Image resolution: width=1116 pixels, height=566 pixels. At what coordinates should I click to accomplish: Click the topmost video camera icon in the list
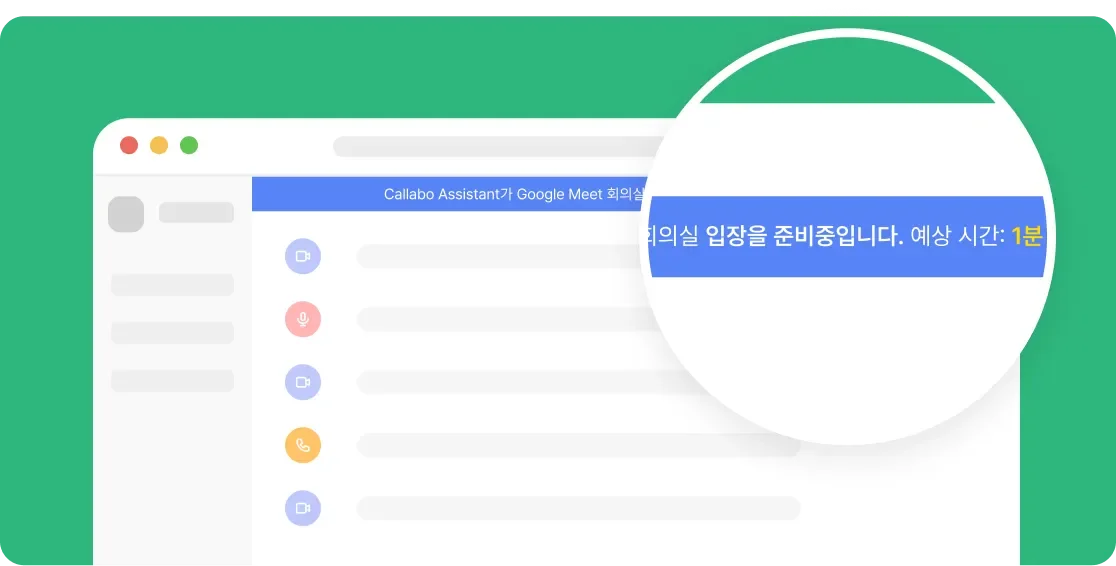[x=303, y=256]
